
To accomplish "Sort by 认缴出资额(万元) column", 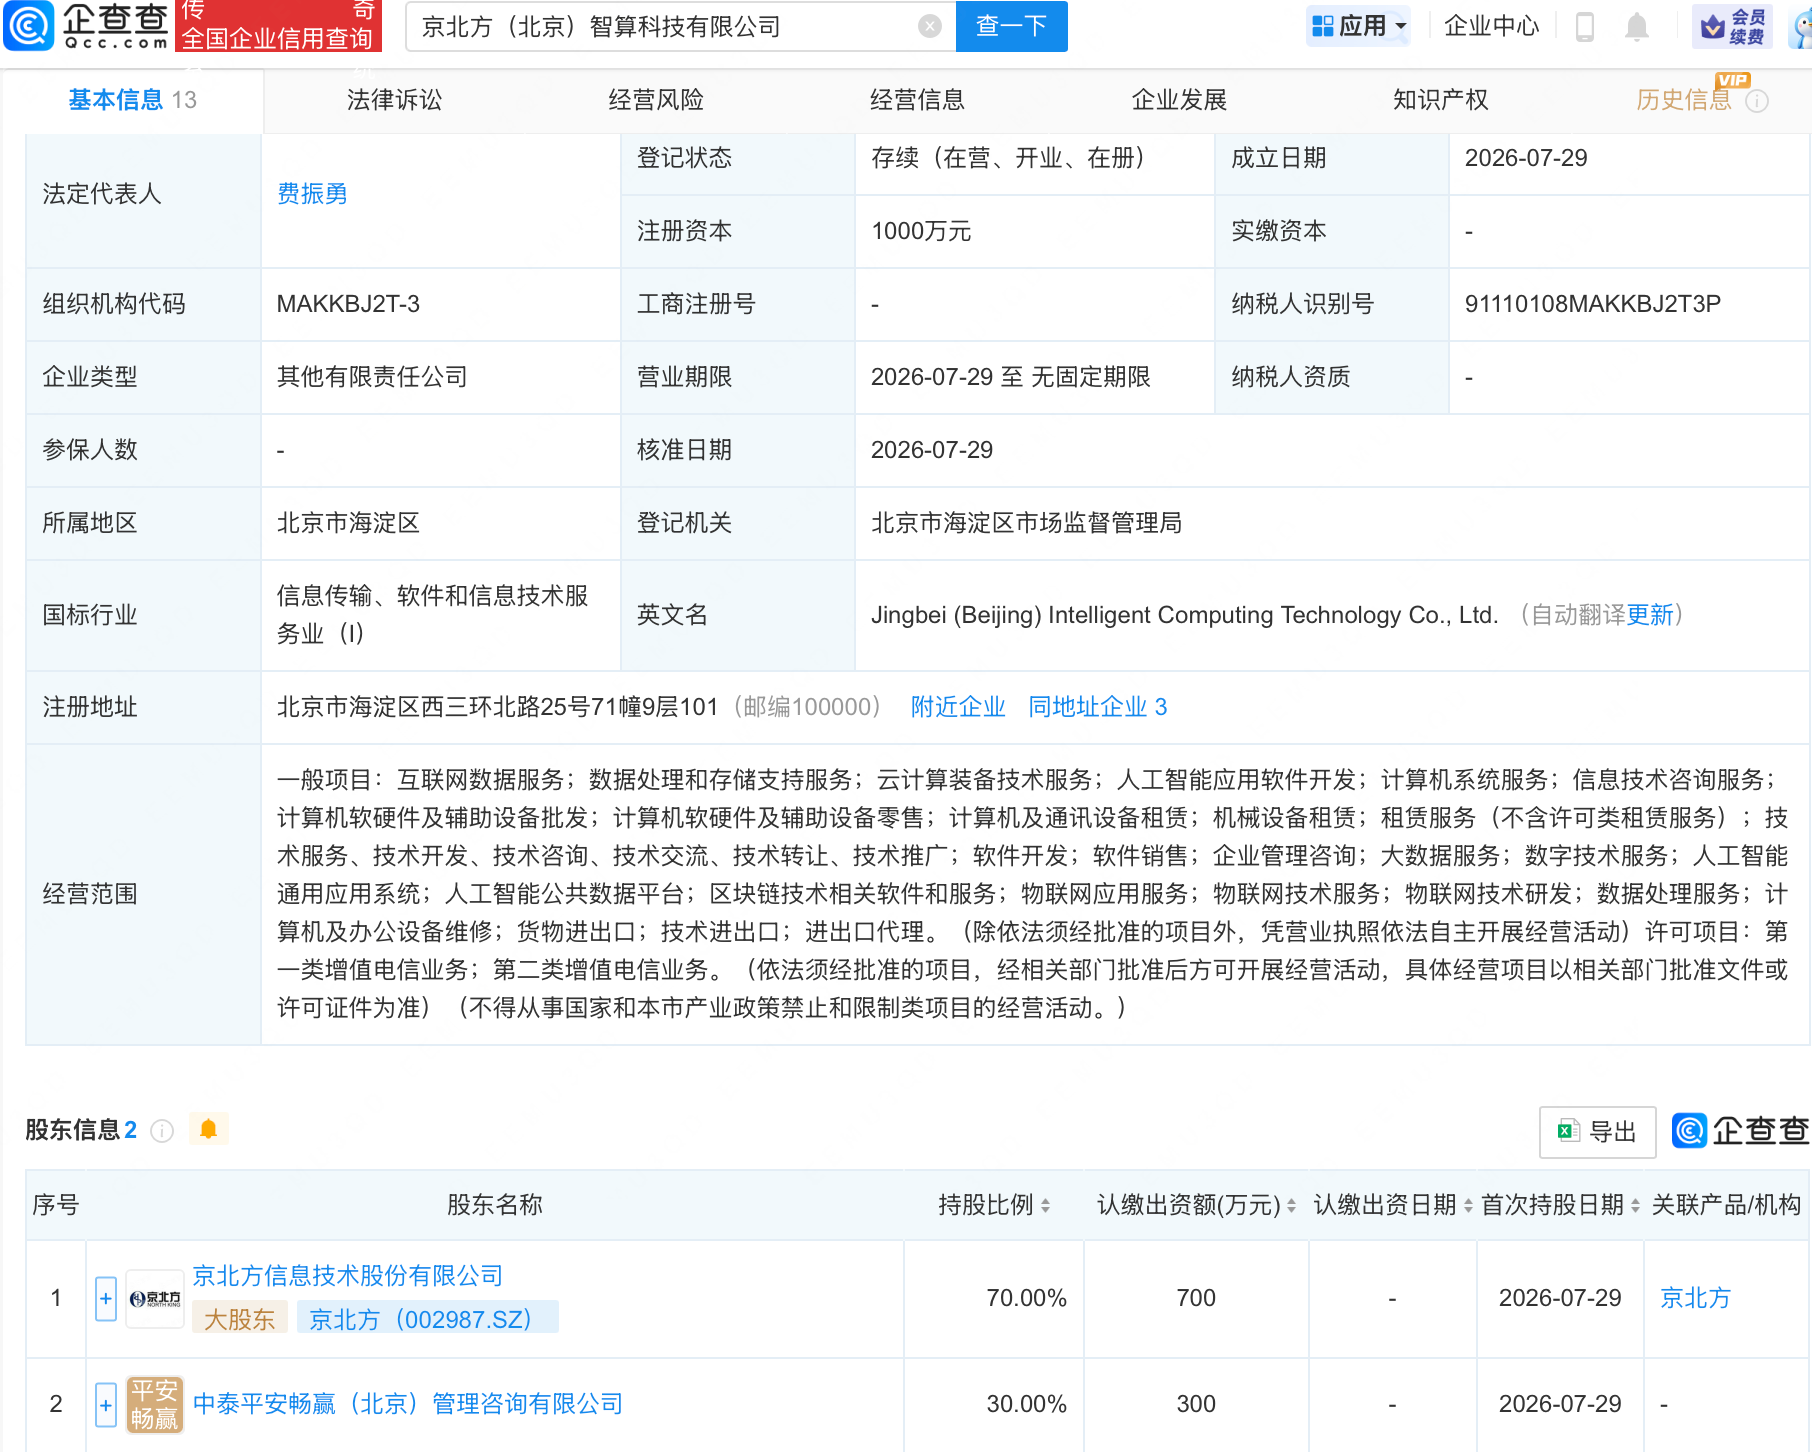I will [x=1291, y=1206].
